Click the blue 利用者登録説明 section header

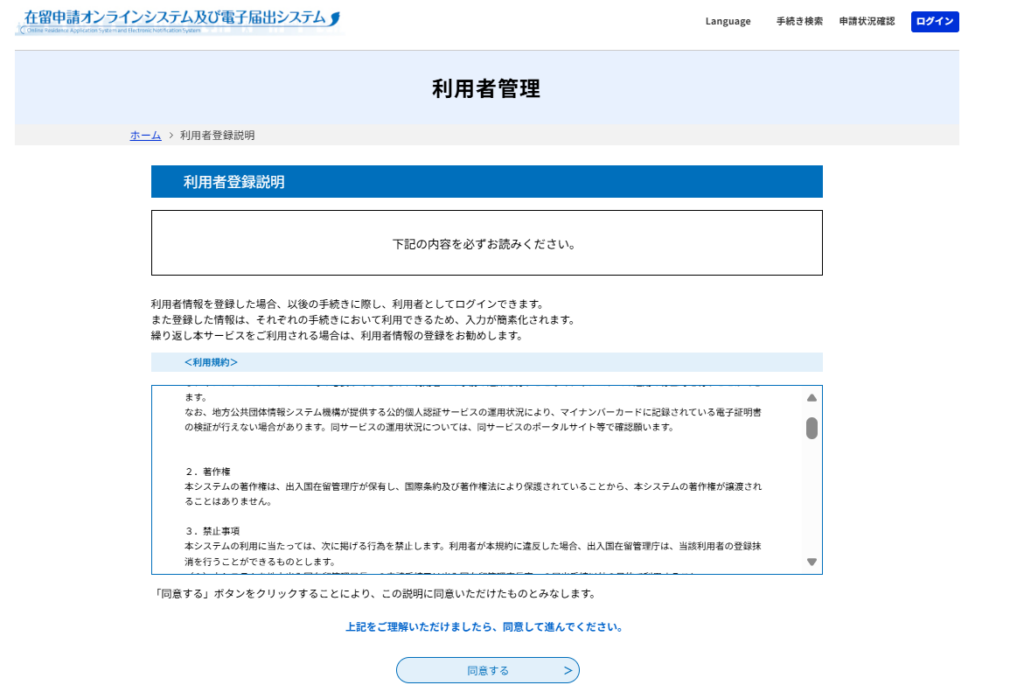(486, 182)
